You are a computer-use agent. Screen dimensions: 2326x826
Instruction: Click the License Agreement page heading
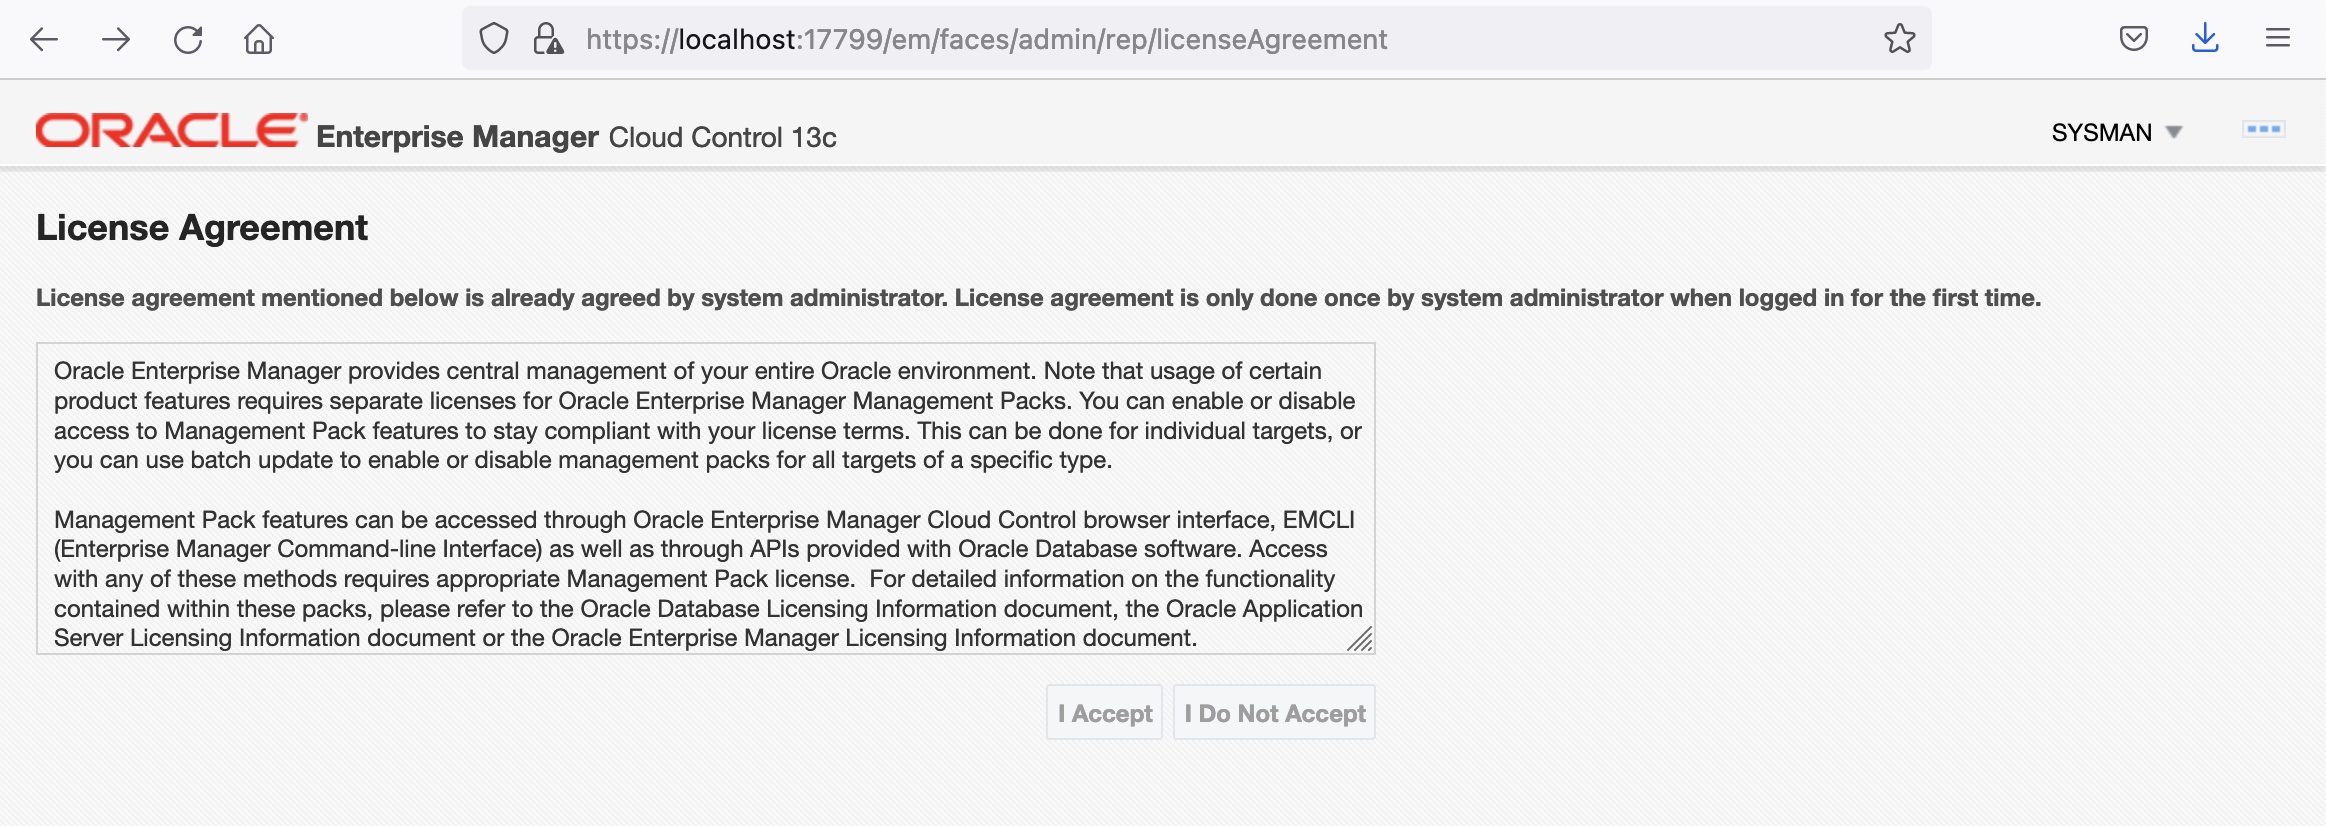pyautogui.click(x=202, y=228)
